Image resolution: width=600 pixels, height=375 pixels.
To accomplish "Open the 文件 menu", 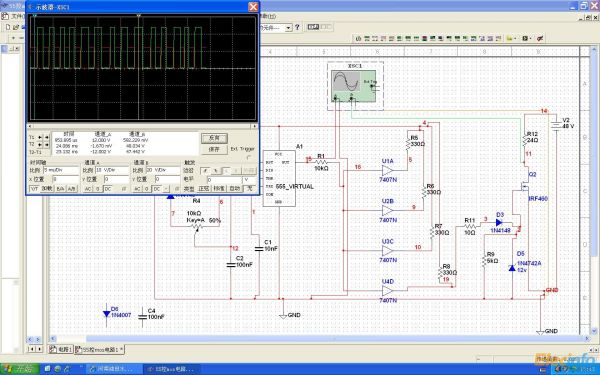I will [18, 16].
